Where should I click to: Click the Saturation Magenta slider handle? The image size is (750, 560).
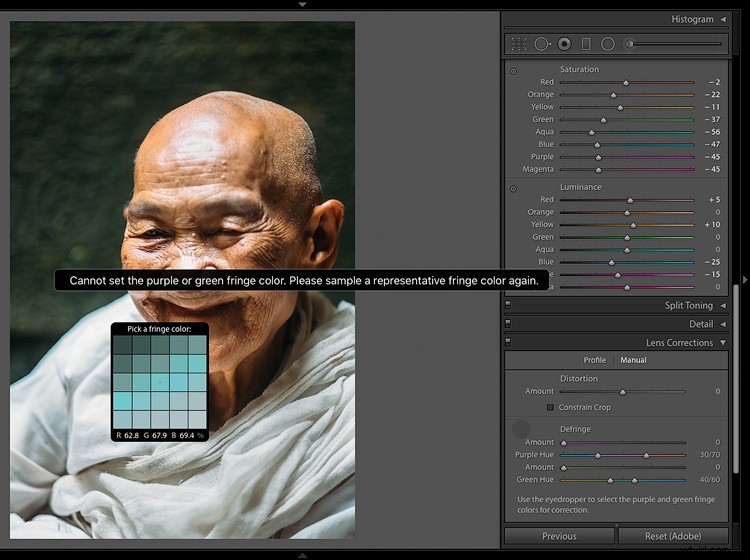click(x=598, y=170)
